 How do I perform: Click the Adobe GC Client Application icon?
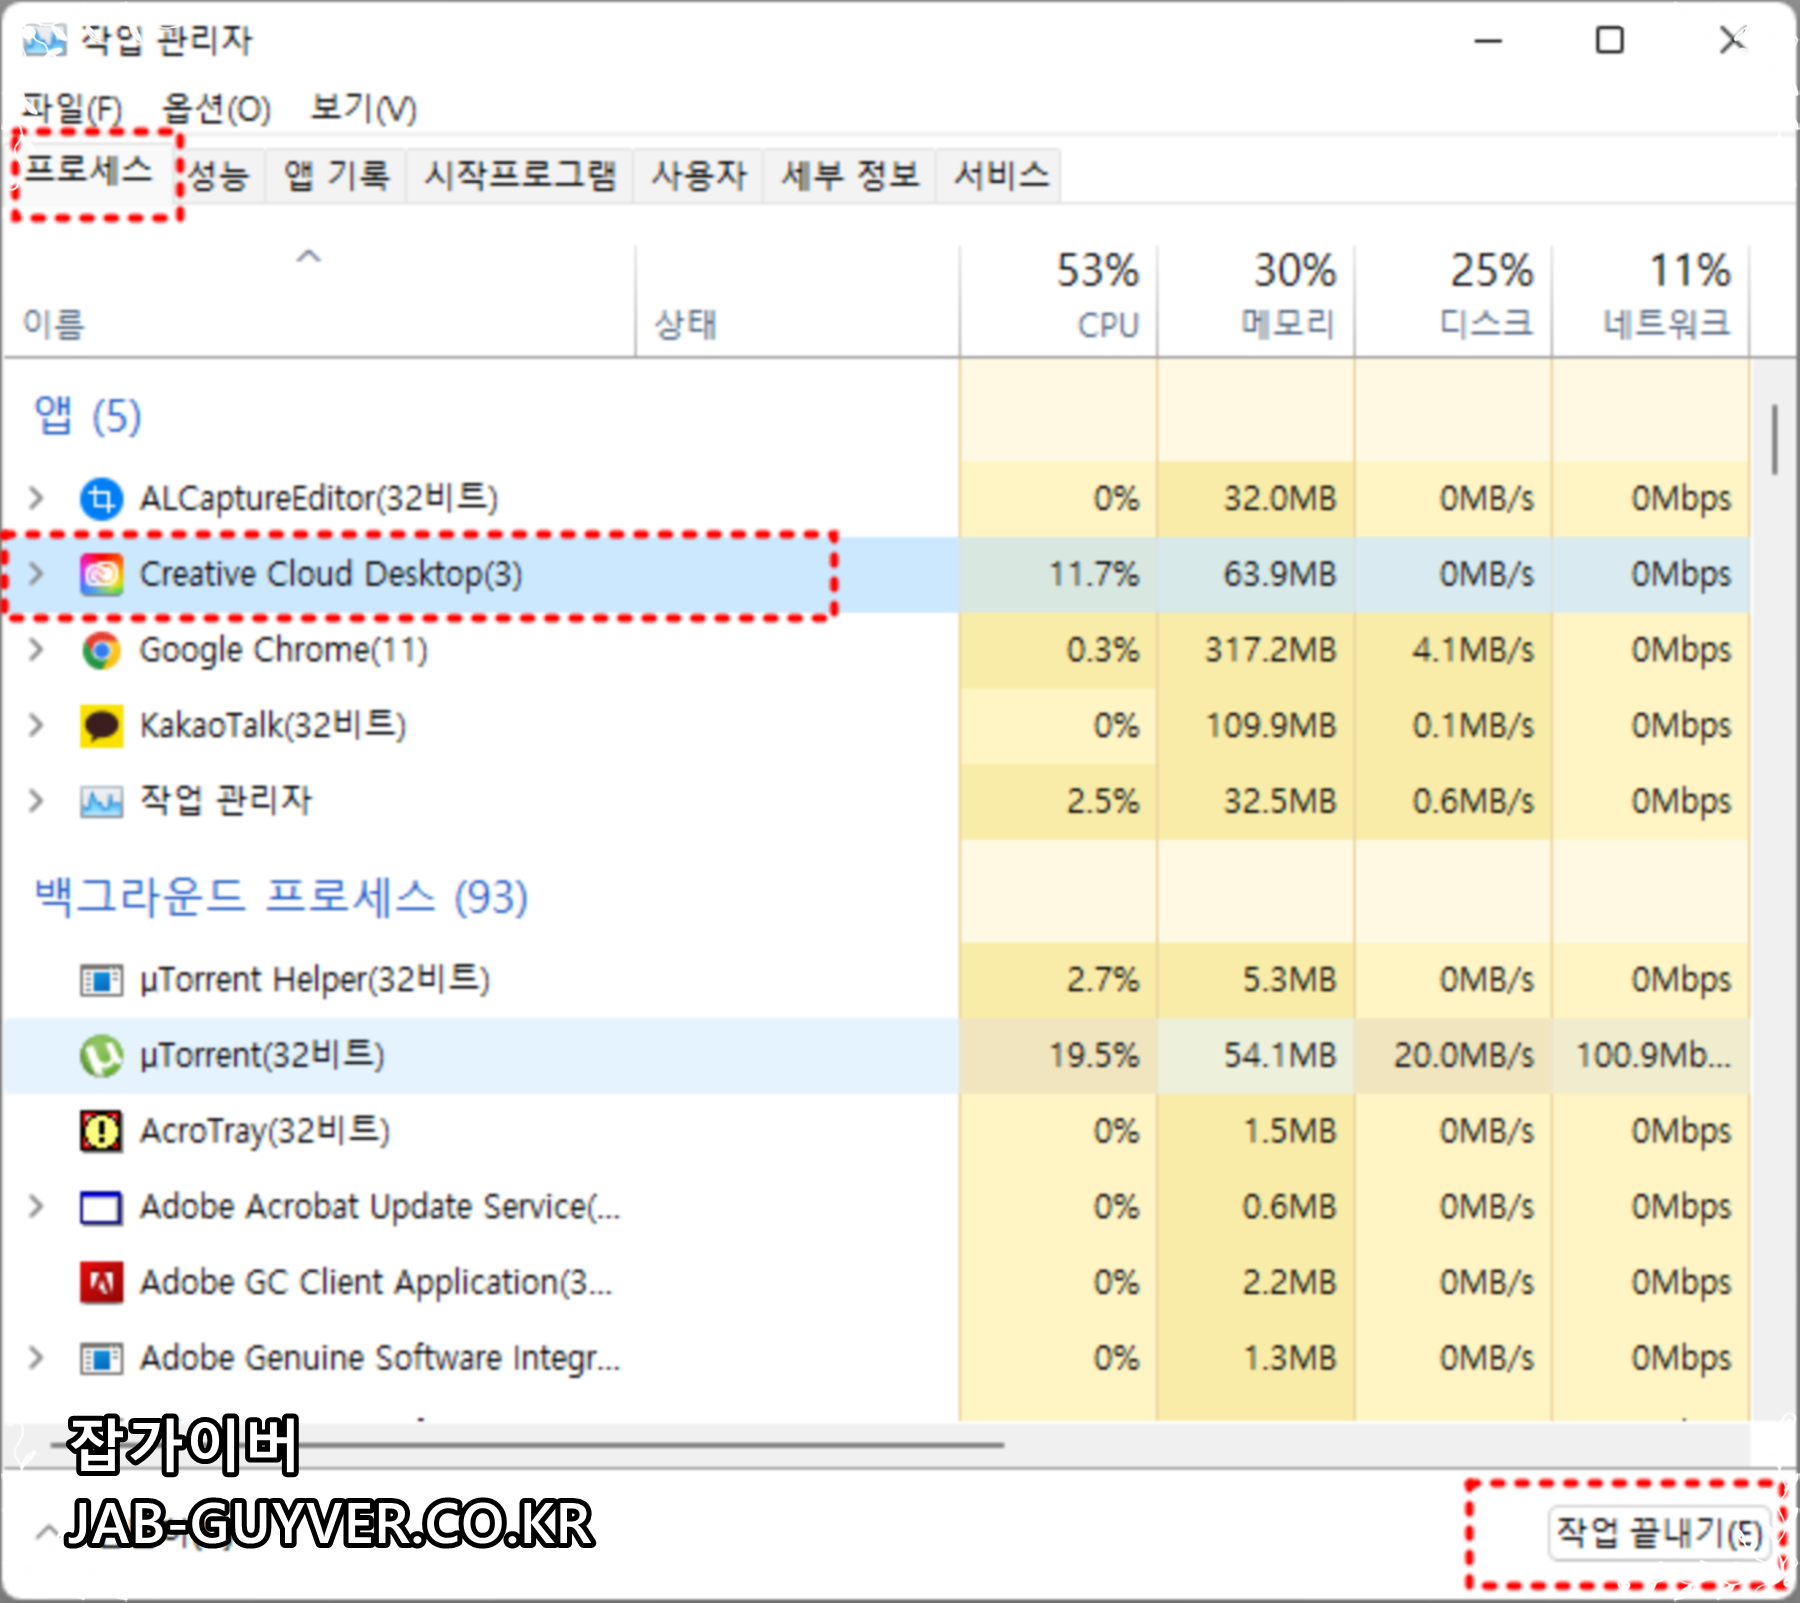[x=101, y=1283]
